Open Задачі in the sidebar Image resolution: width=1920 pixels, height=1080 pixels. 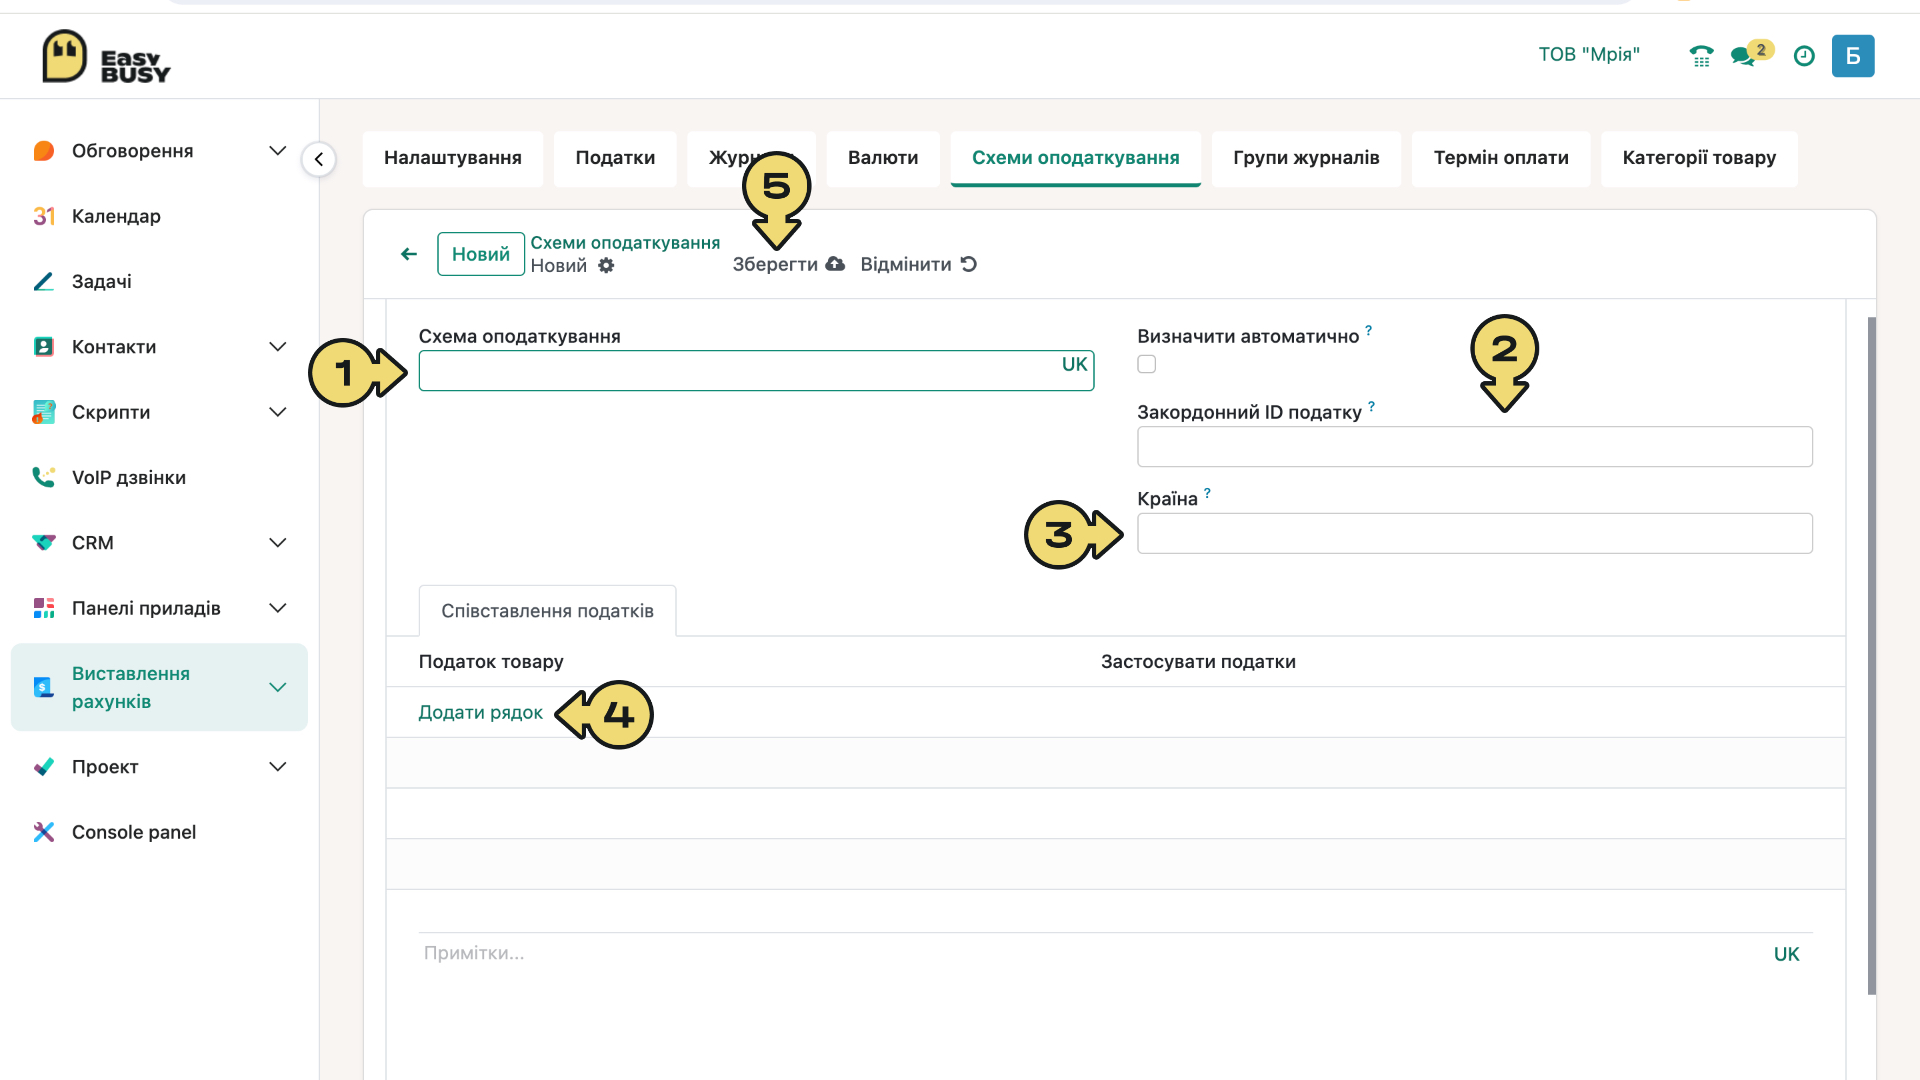point(101,281)
